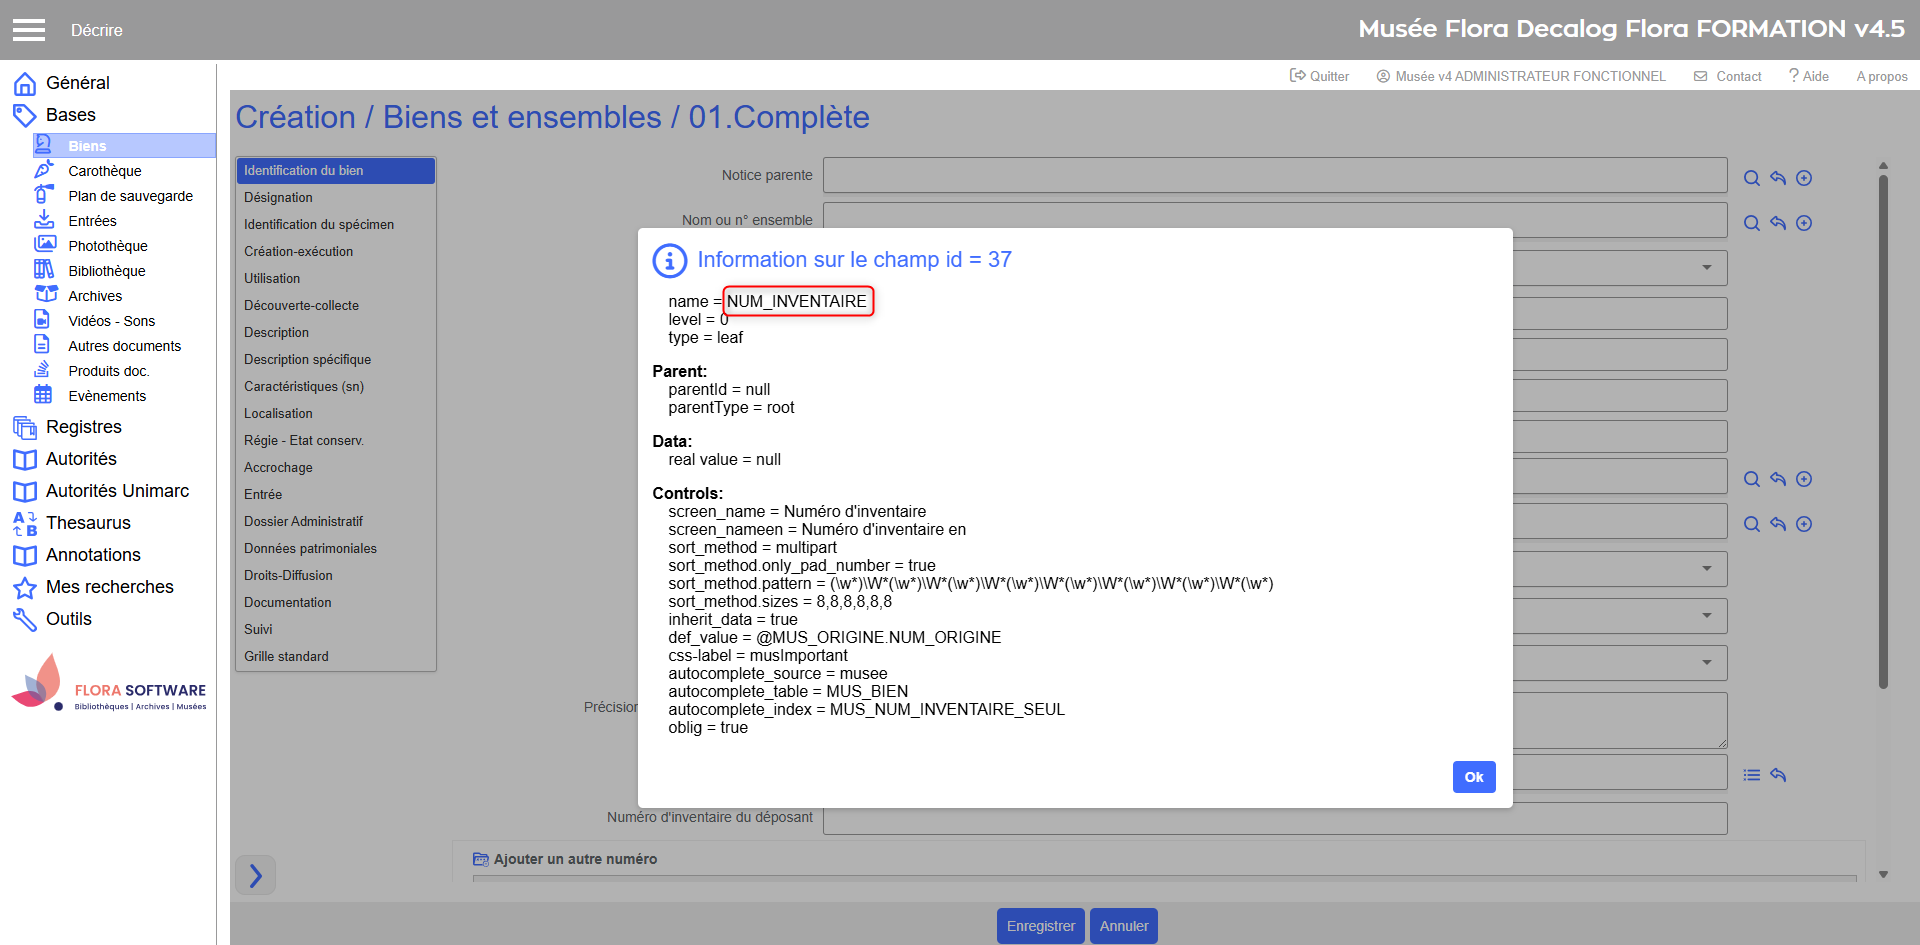Viewport: 1920px width, 945px height.
Task: Click the Mes recherches star icon
Action: point(25,587)
